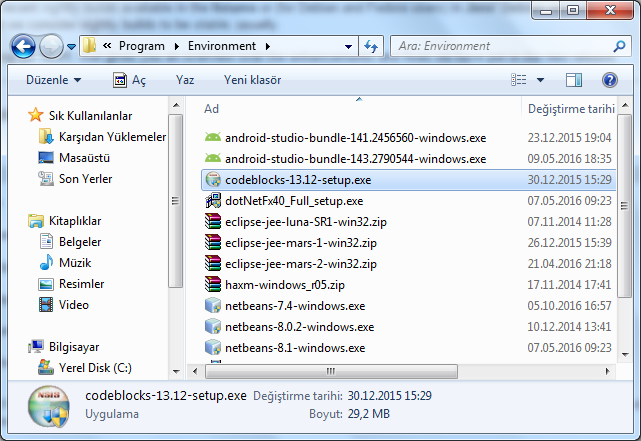Click the file list vertical scrollbar thumb
641x441 pixels.
click(624, 206)
